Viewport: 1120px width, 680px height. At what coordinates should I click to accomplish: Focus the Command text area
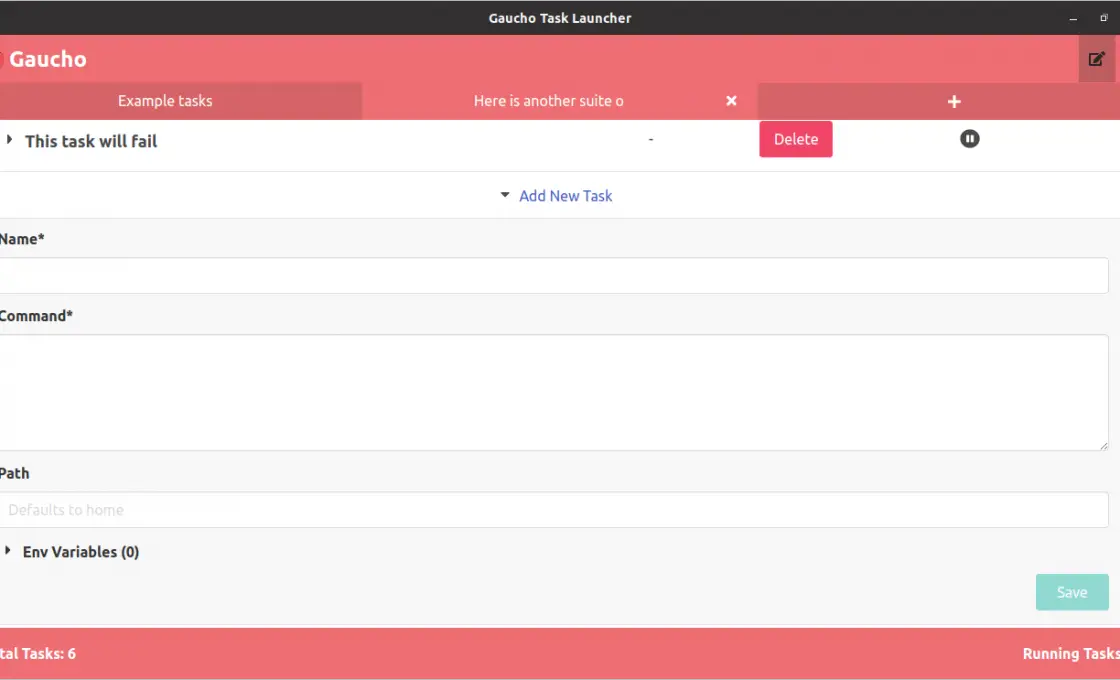click(x=554, y=392)
